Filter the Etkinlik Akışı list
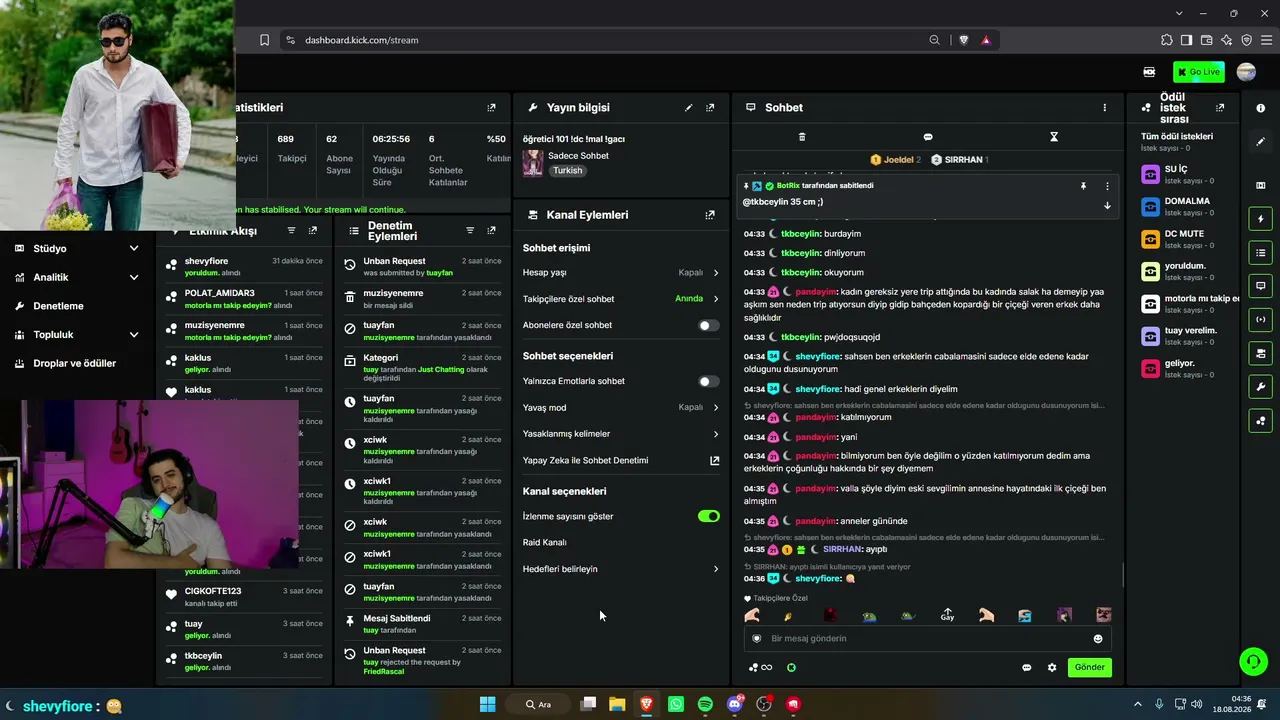The width and height of the screenshot is (1280, 720). tap(292, 230)
